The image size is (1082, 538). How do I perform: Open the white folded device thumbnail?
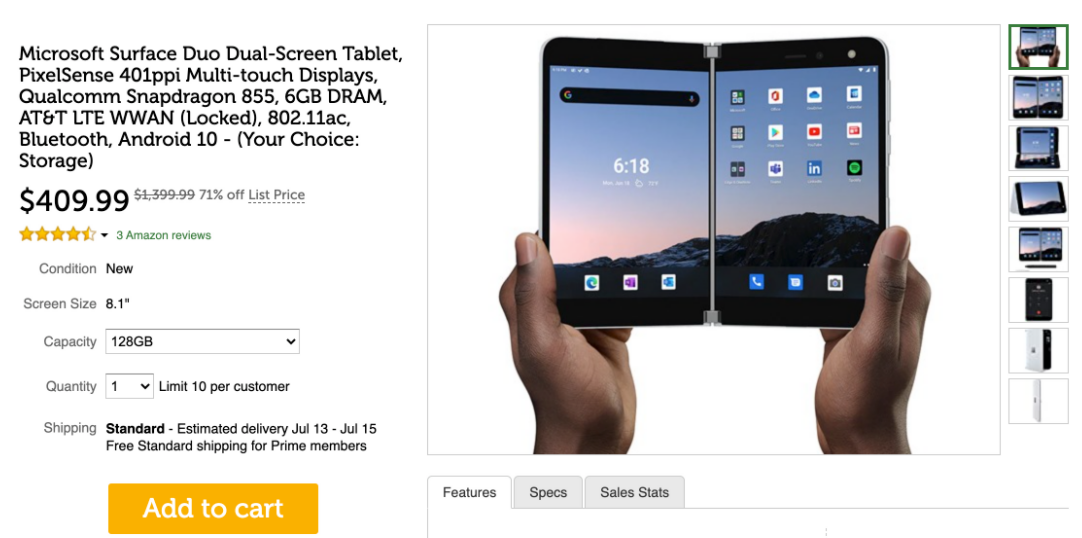point(1038,350)
